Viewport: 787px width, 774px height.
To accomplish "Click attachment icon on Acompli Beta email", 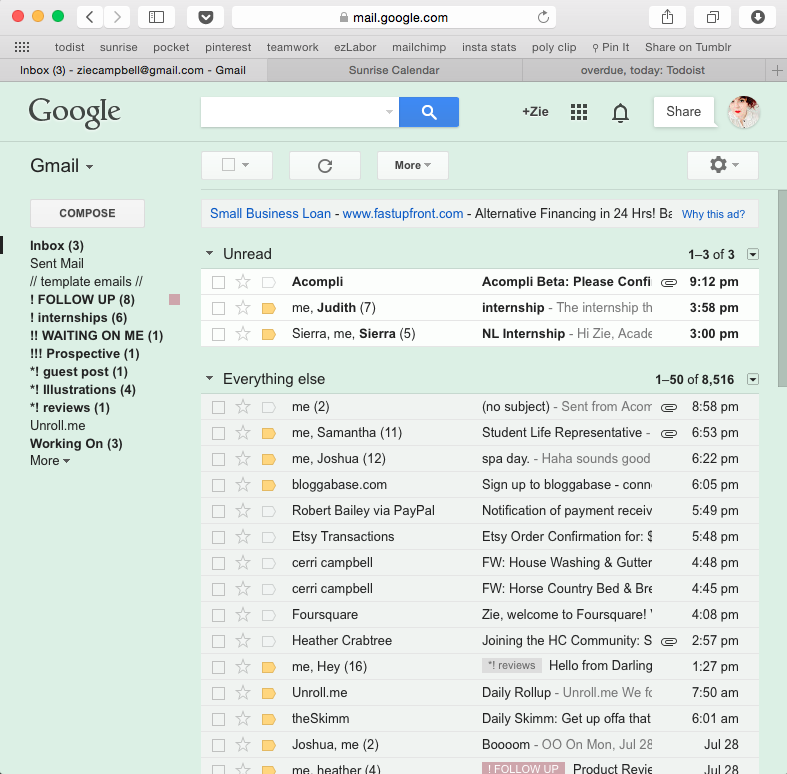I will (x=669, y=283).
